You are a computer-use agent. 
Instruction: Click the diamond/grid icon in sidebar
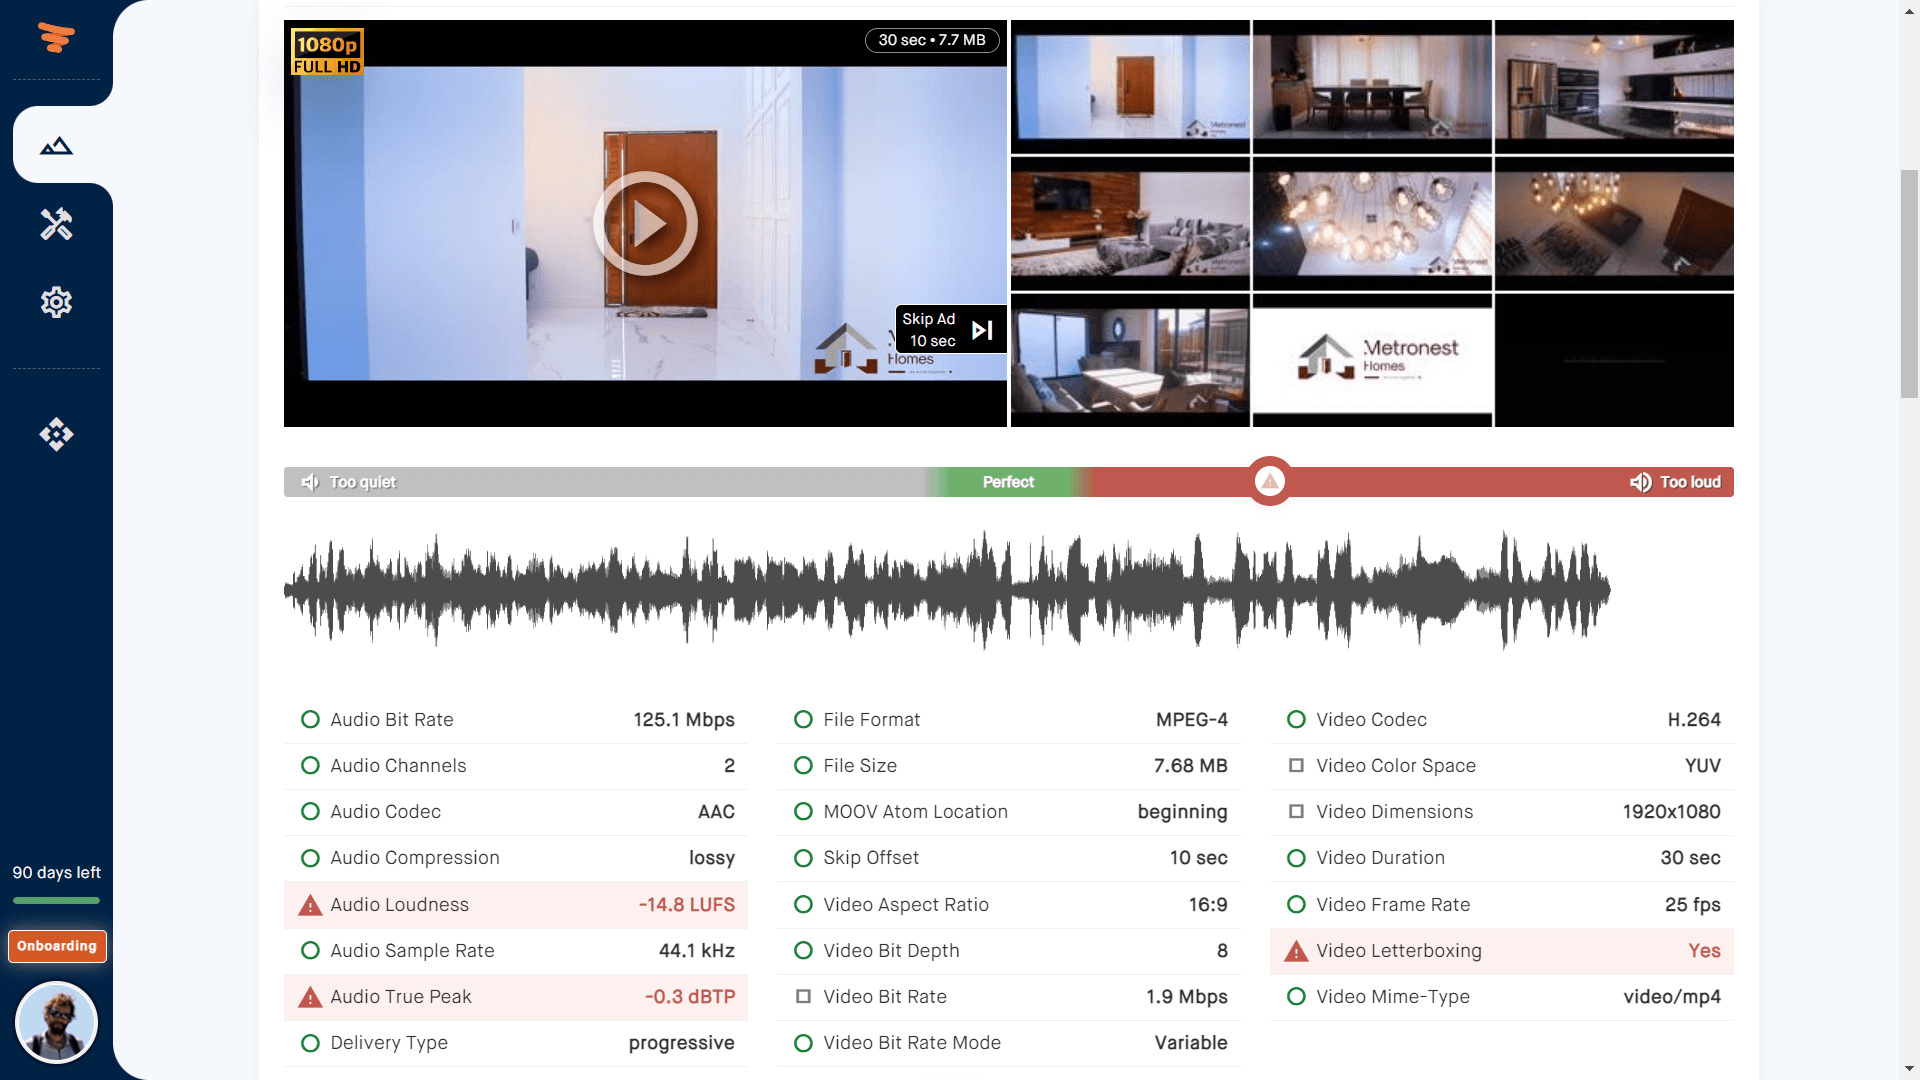(x=55, y=434)
